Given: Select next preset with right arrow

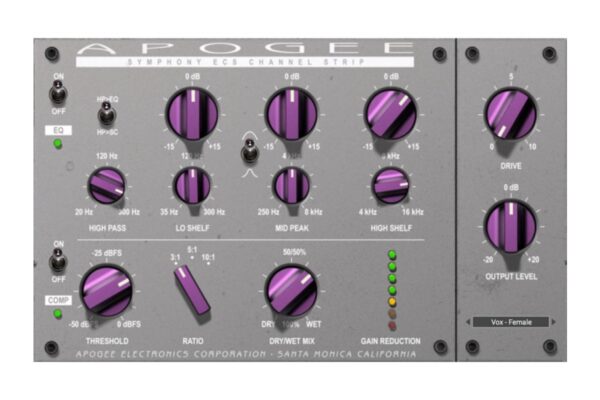Looking at the screenshot, I should pos(553,322).
